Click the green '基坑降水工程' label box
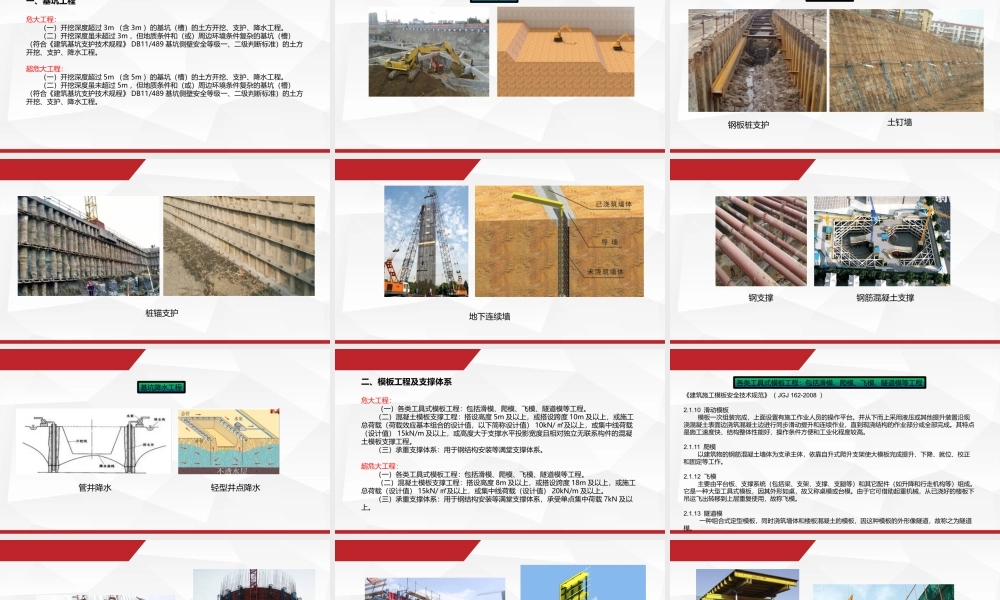 click(161, 387)
